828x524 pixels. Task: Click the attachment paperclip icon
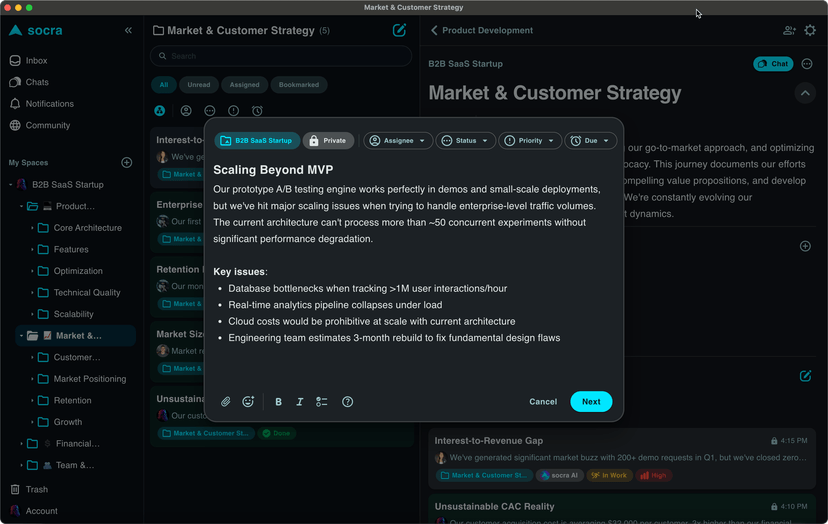(226, 402)
